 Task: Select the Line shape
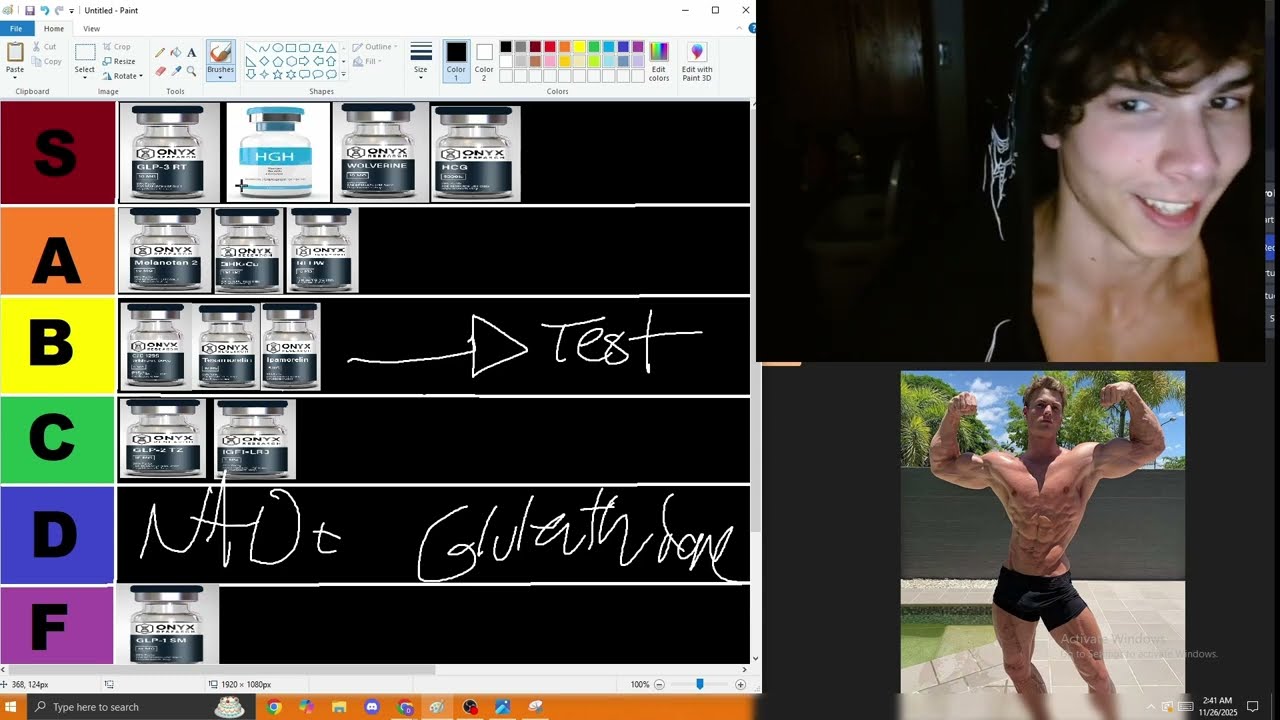251,47
